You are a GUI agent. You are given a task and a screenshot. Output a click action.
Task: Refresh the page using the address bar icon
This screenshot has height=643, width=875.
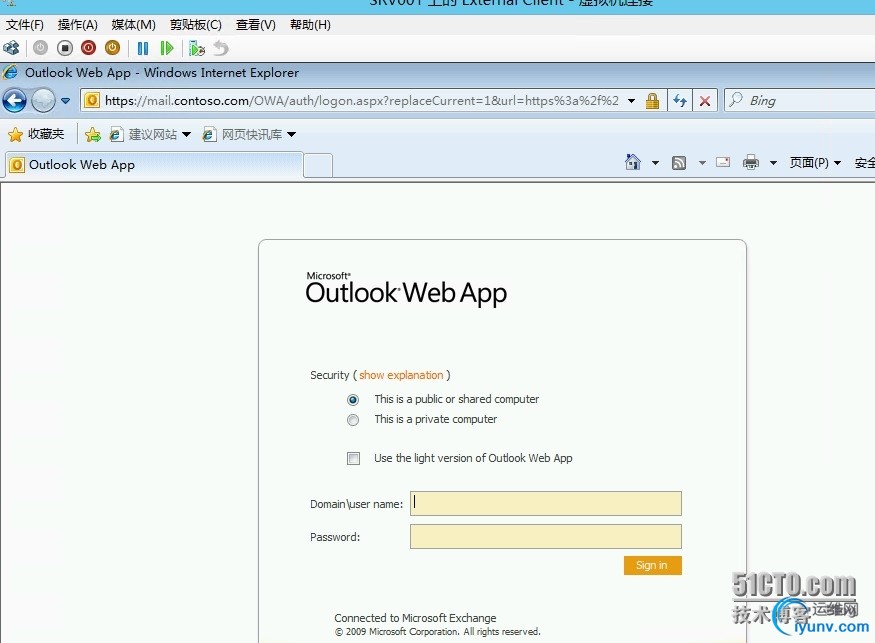click(680, 101)
